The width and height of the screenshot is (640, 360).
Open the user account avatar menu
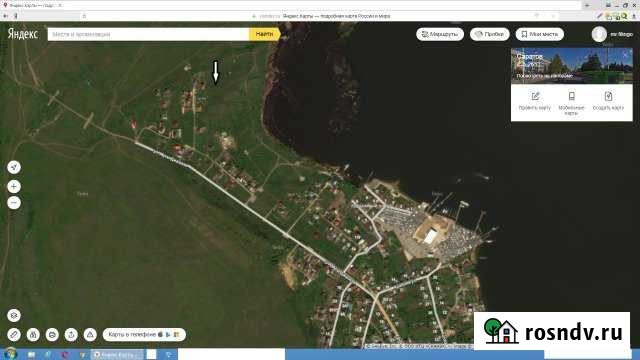click(599, 34)
